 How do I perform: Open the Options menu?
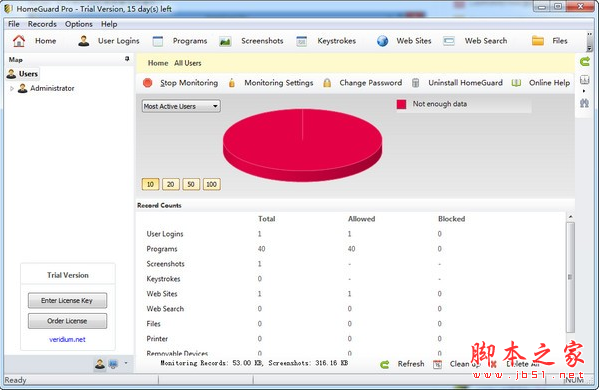[x=79, y=24]
